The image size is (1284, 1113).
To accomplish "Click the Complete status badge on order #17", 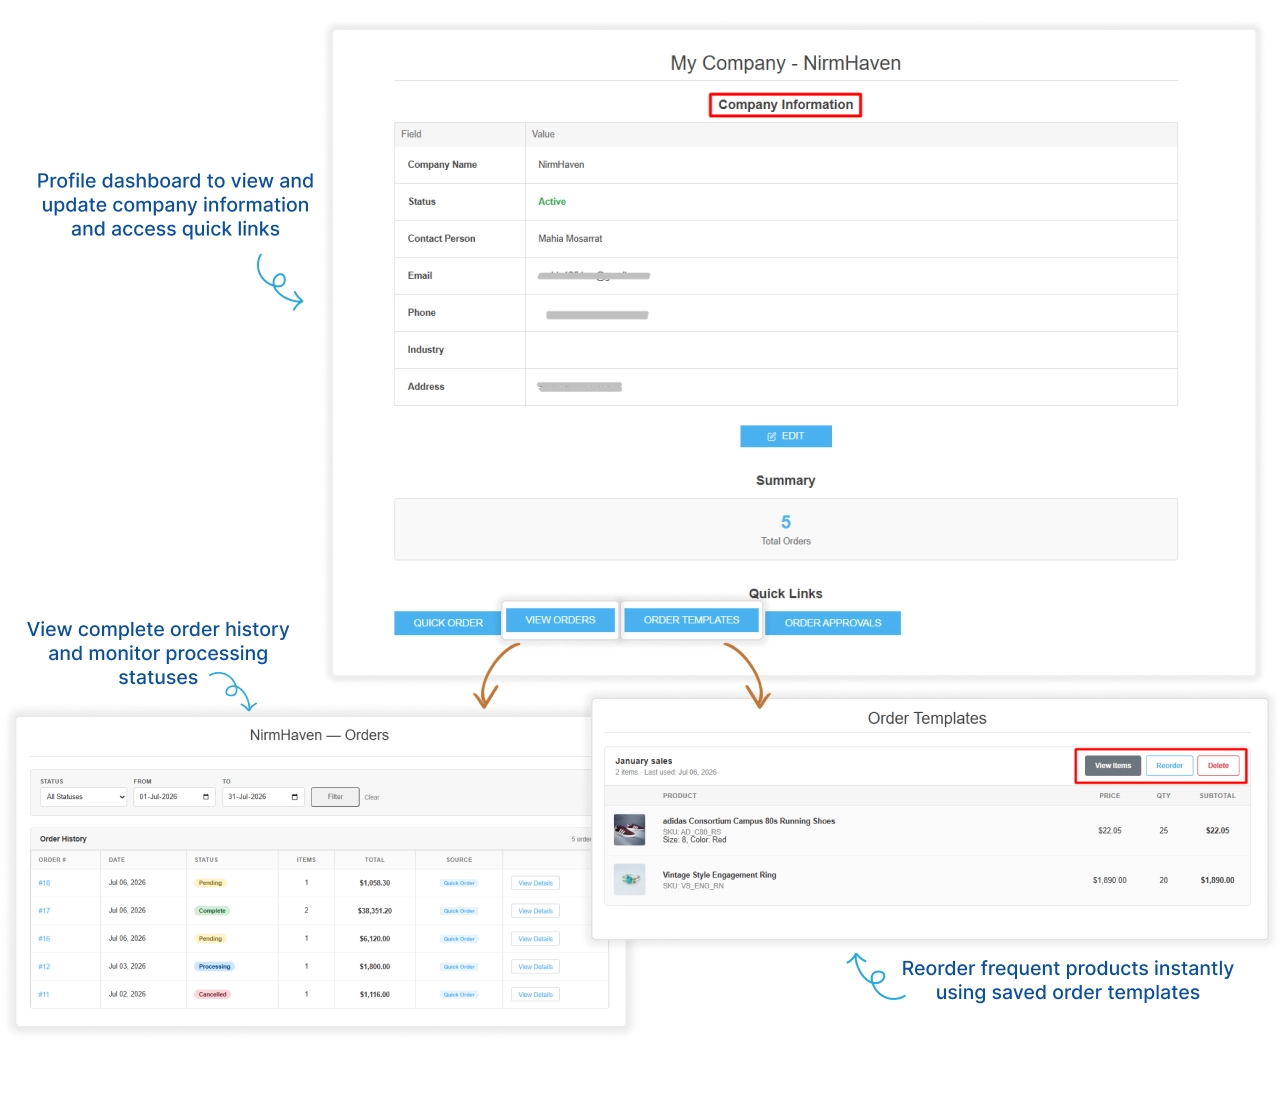I will (212, 911).
